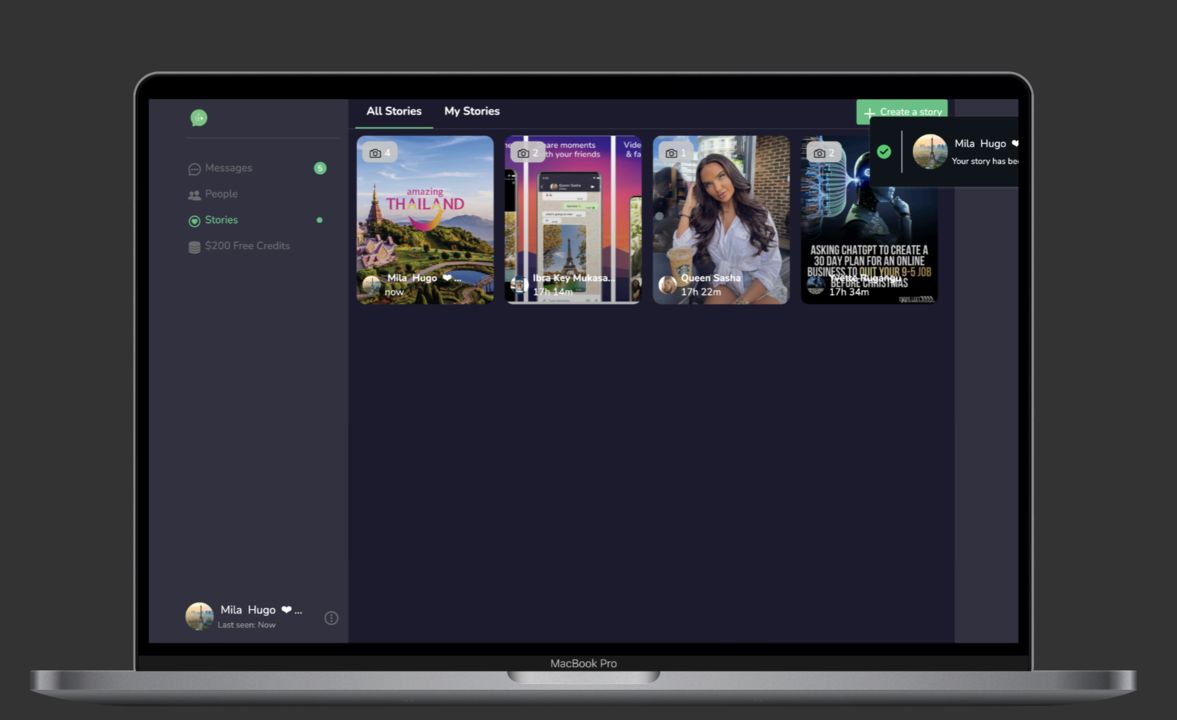This screenshot has height=720, width=1177.
Task: Open the Messages section label
Action: [x=229, y=168]
